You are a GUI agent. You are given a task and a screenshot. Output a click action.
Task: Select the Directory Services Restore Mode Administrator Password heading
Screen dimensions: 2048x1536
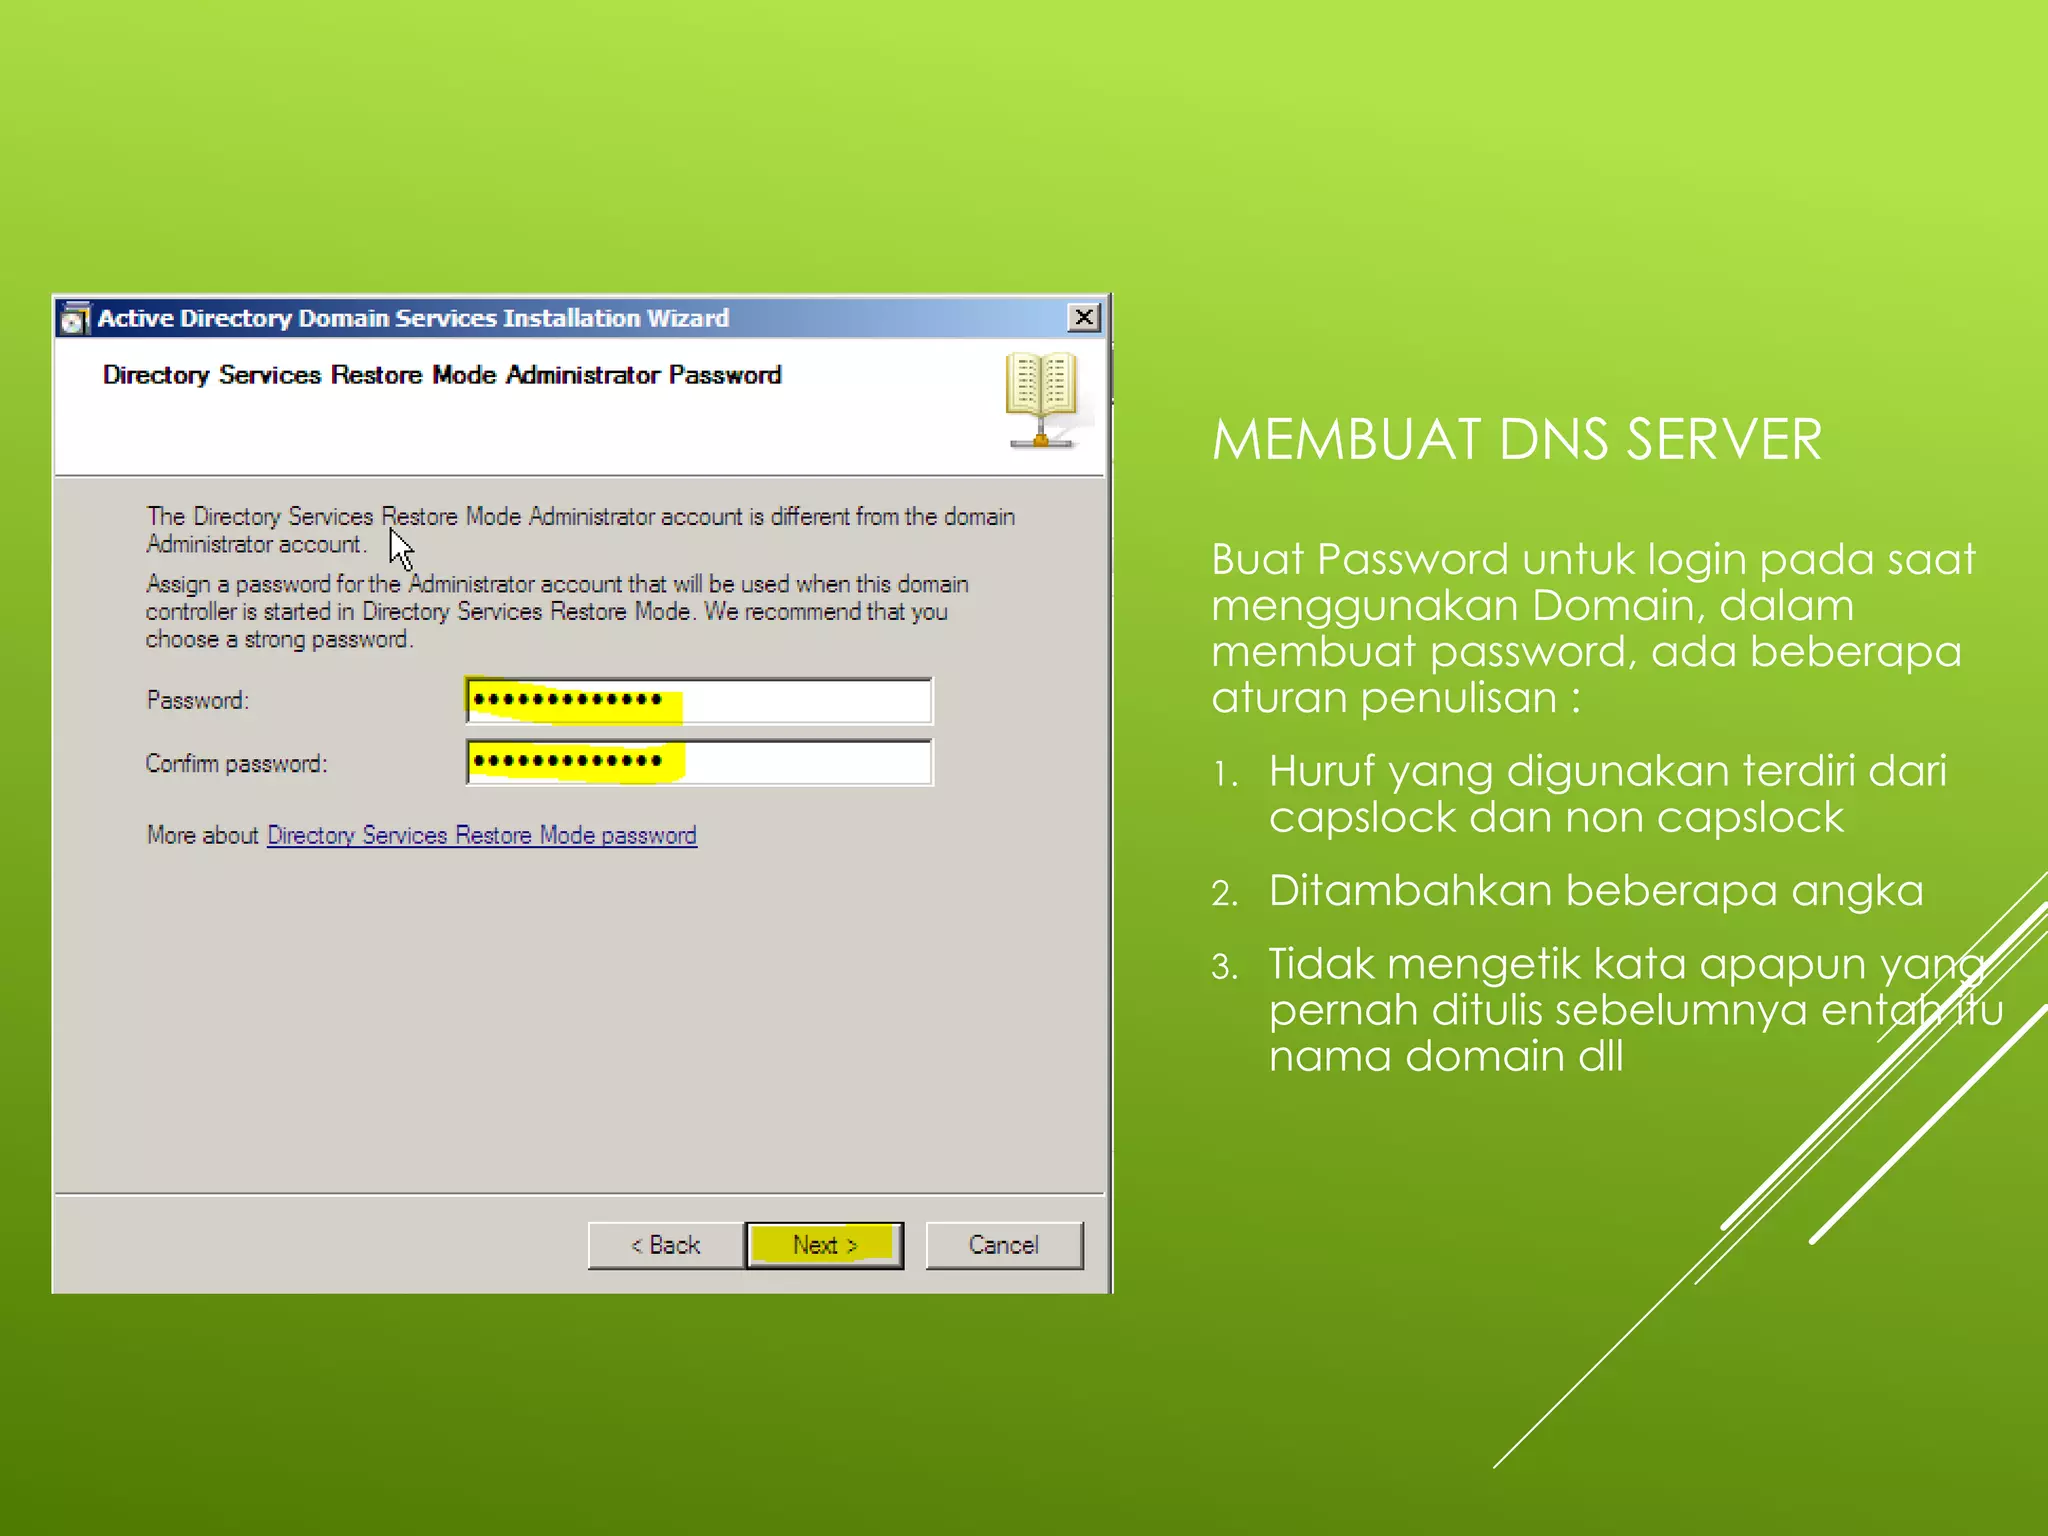click(x=442, y=375)
